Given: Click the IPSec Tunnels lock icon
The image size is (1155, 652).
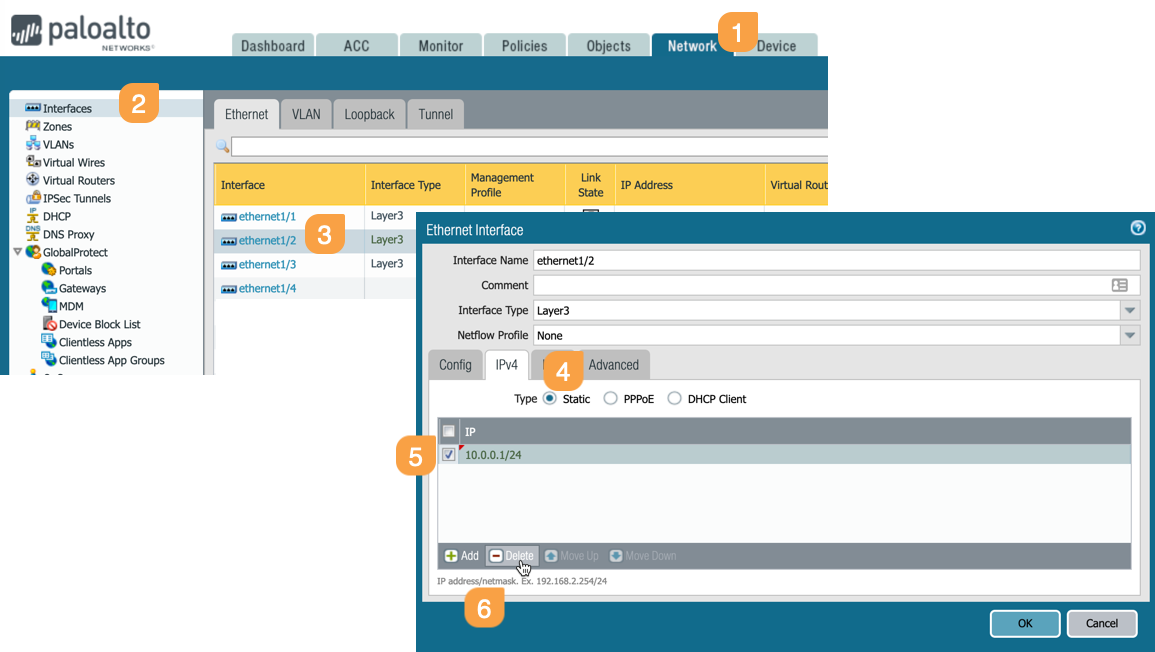Looking at the screenshot, I should coord(32,197).
